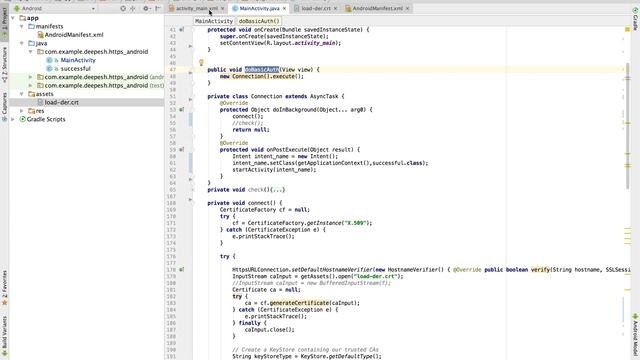
Task: Click the fold arrow beside connect() on line 168
Action: tap(191, 200)
